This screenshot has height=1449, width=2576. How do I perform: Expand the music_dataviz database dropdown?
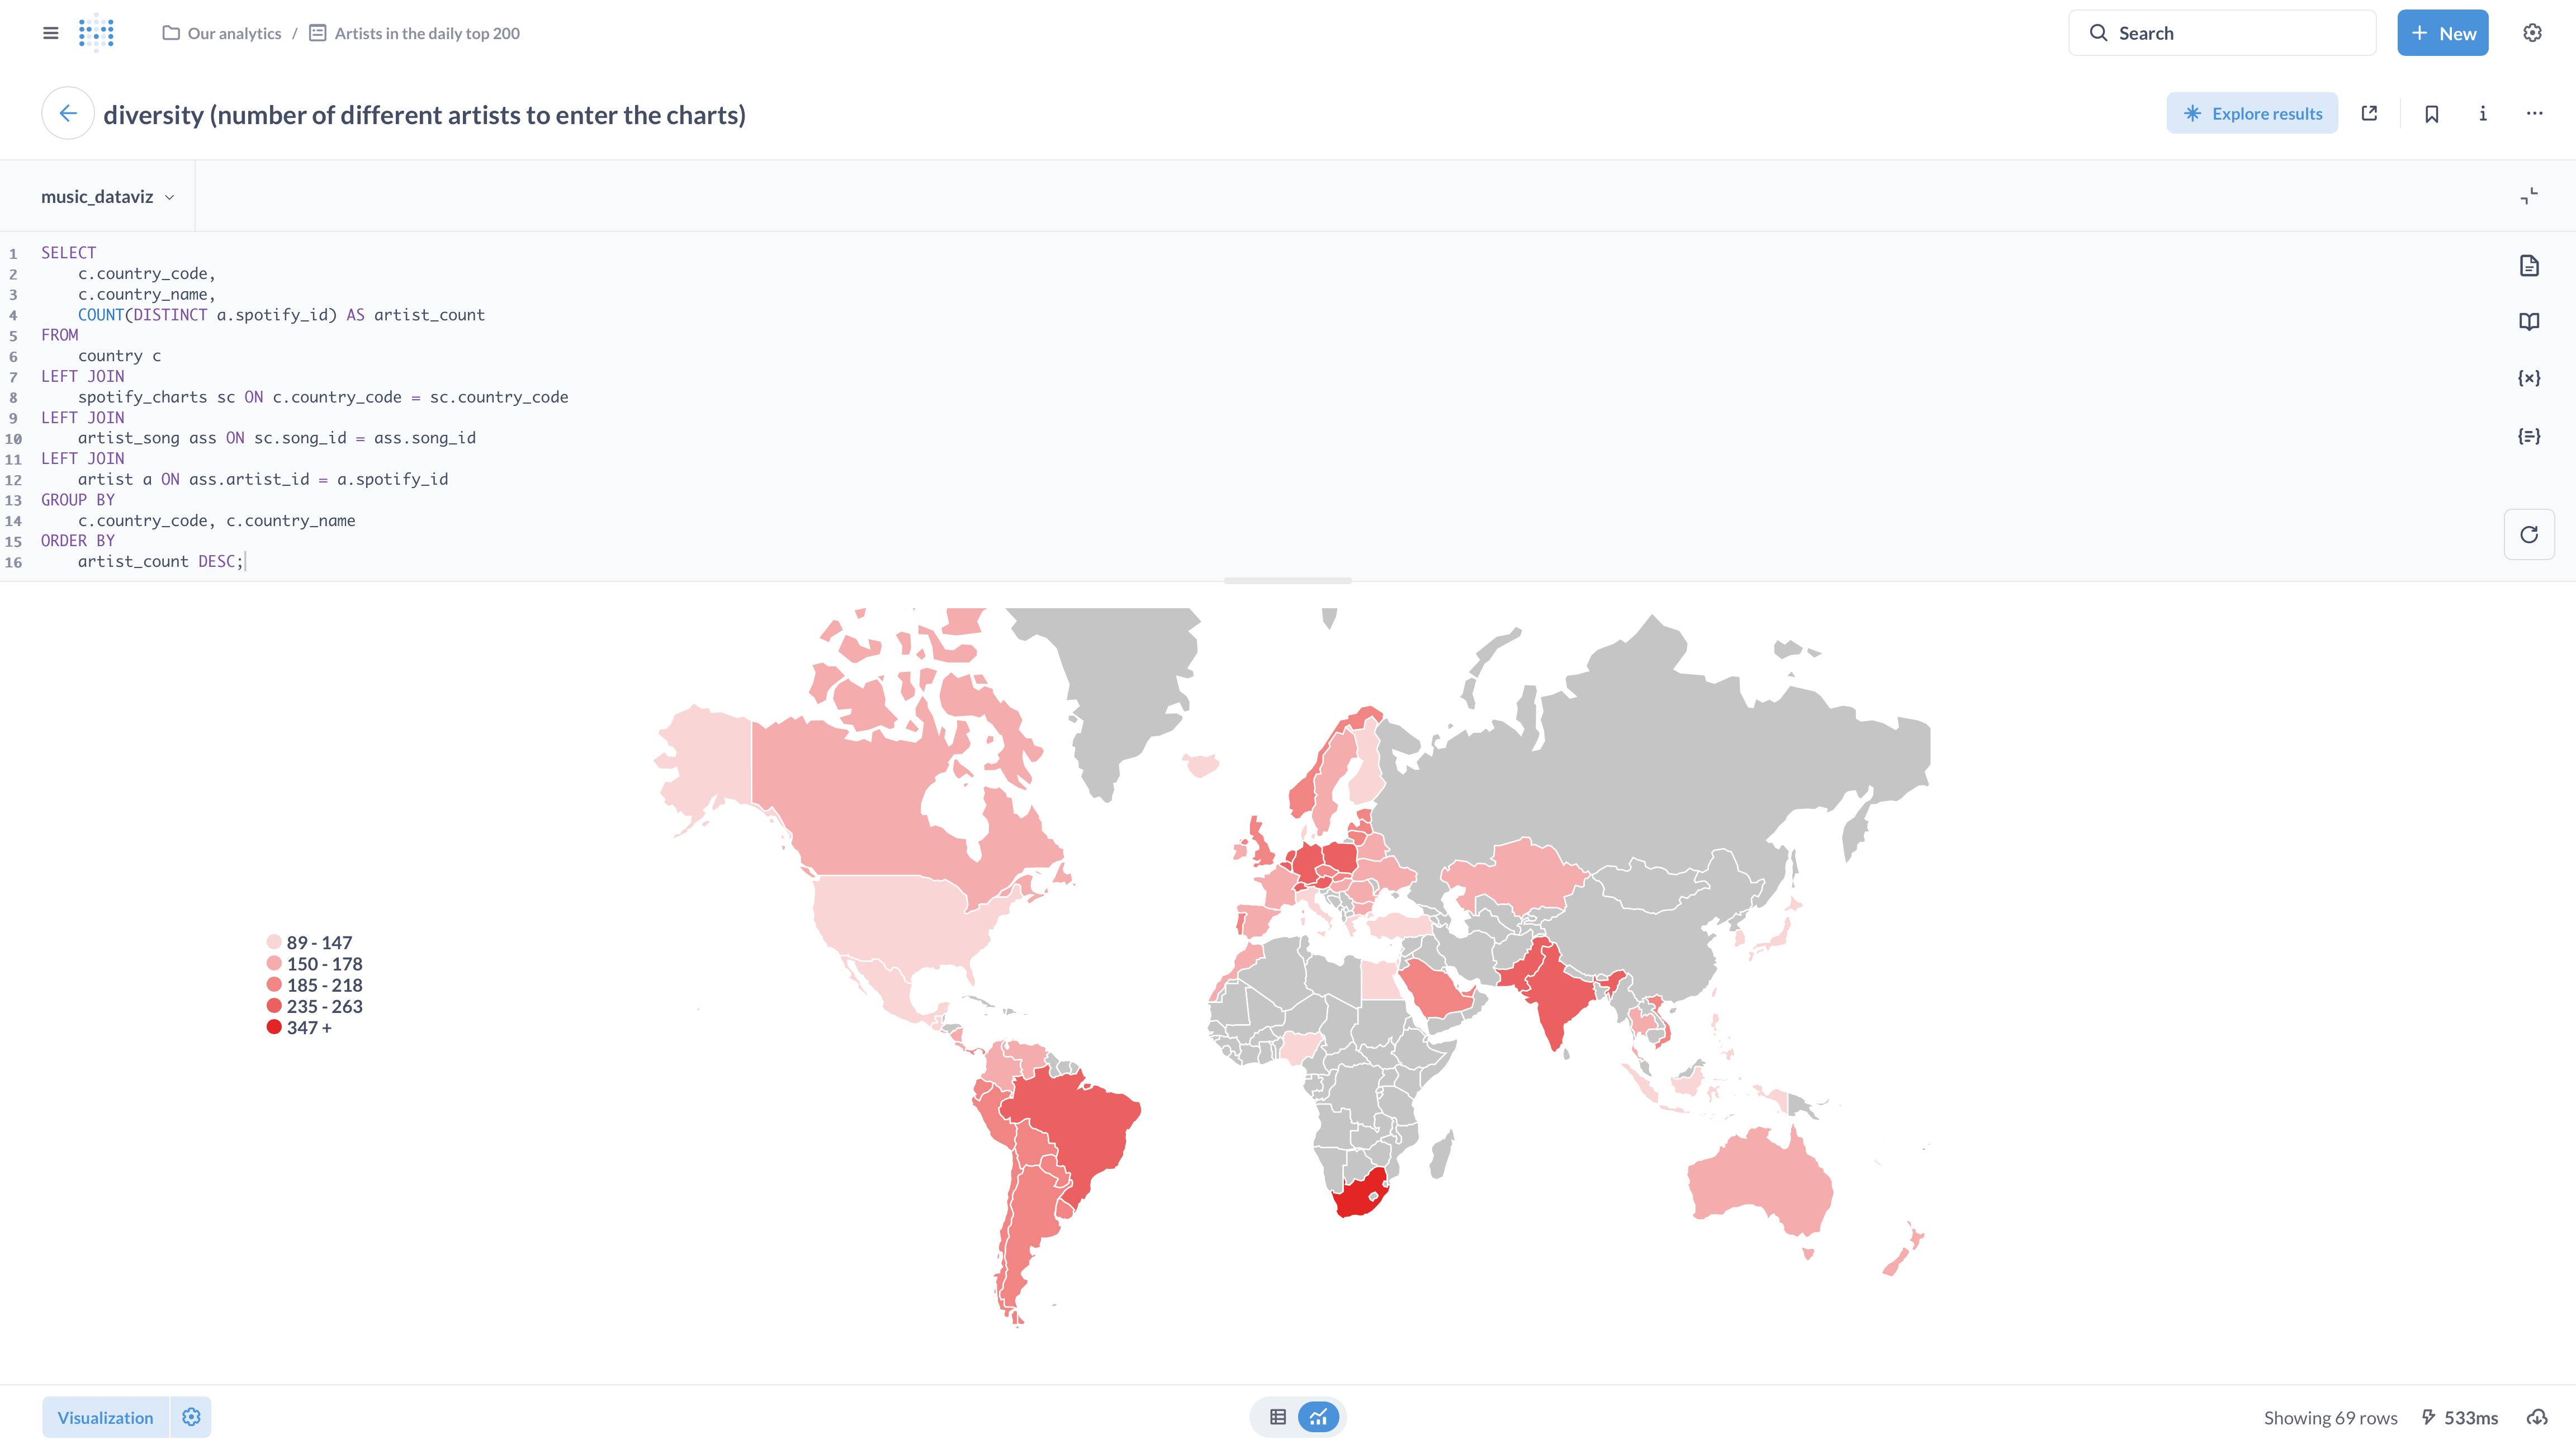coord(108,197)
